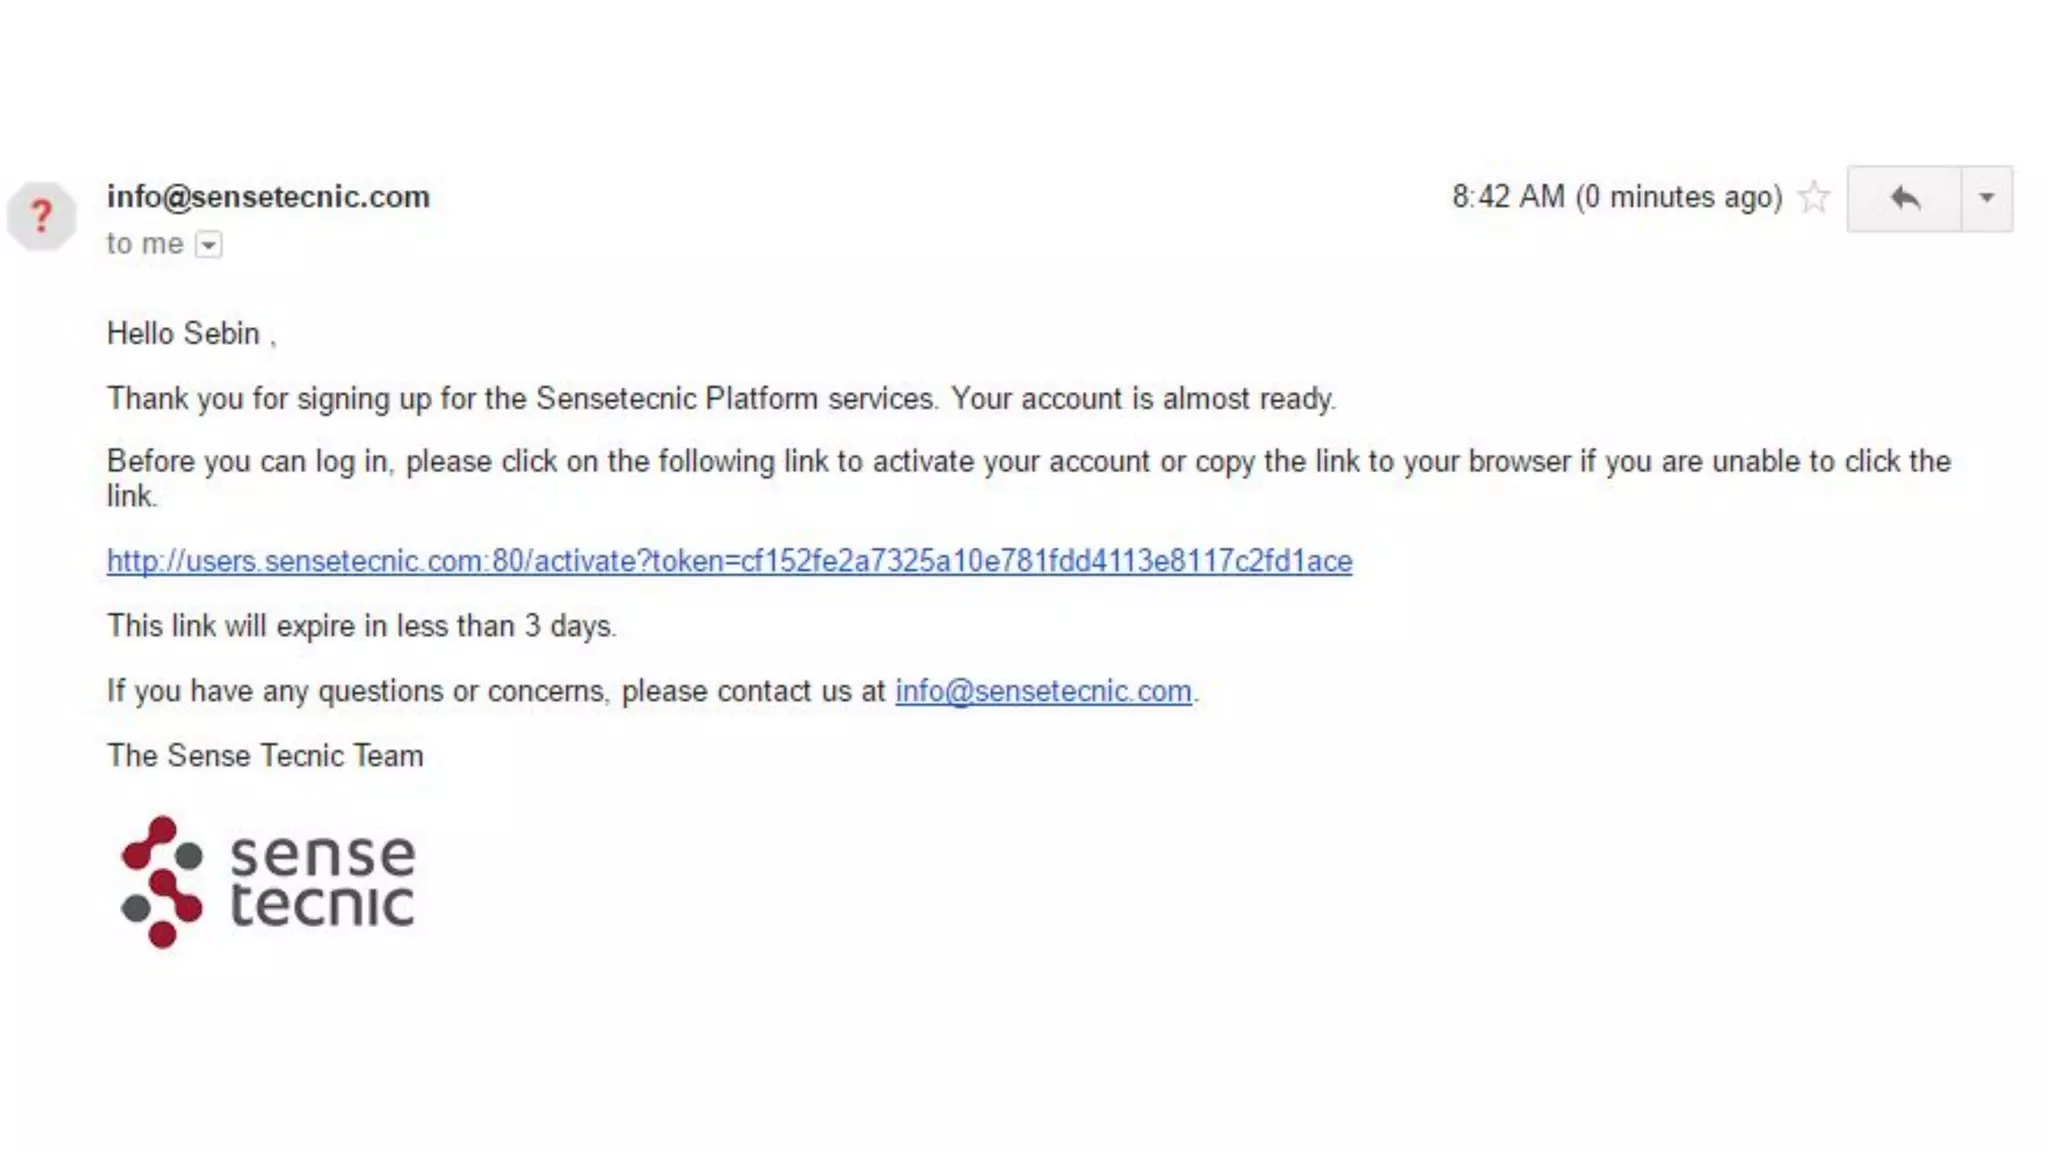Click the sender's question mark avatar
This screenshot has height=1152, width=2048.
click(41, 216)
